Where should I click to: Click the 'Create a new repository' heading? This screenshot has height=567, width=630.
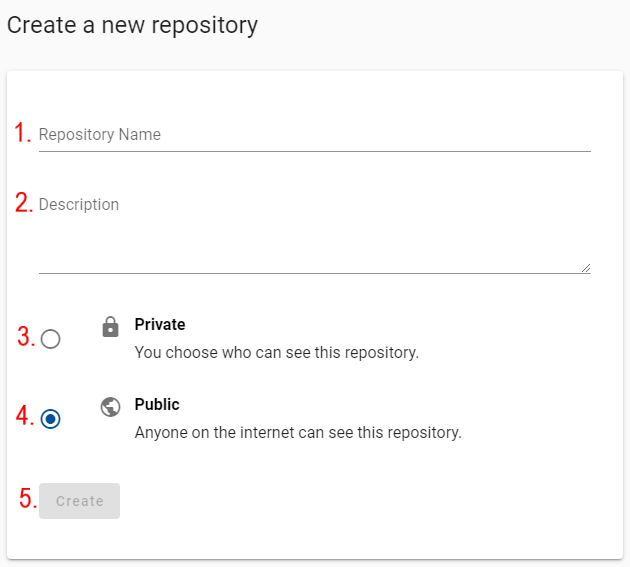132,25
